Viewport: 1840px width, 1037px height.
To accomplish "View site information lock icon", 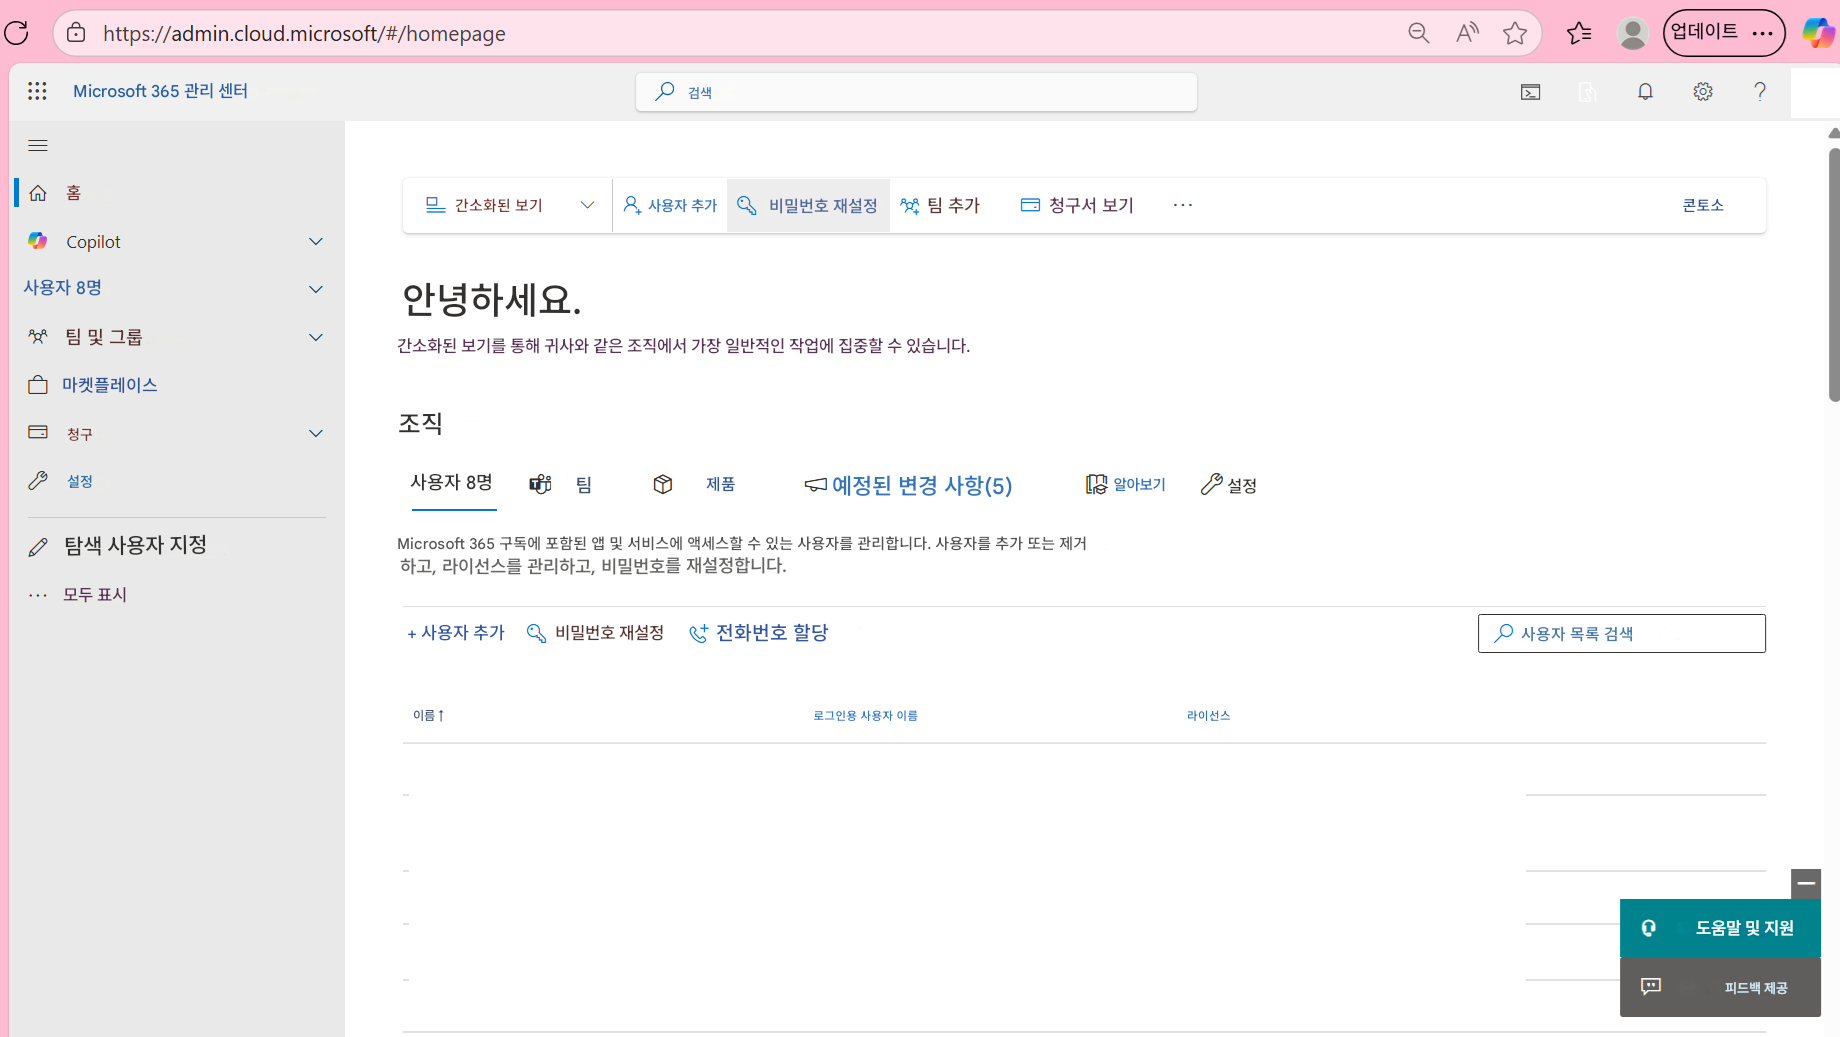I will (76, 33).
